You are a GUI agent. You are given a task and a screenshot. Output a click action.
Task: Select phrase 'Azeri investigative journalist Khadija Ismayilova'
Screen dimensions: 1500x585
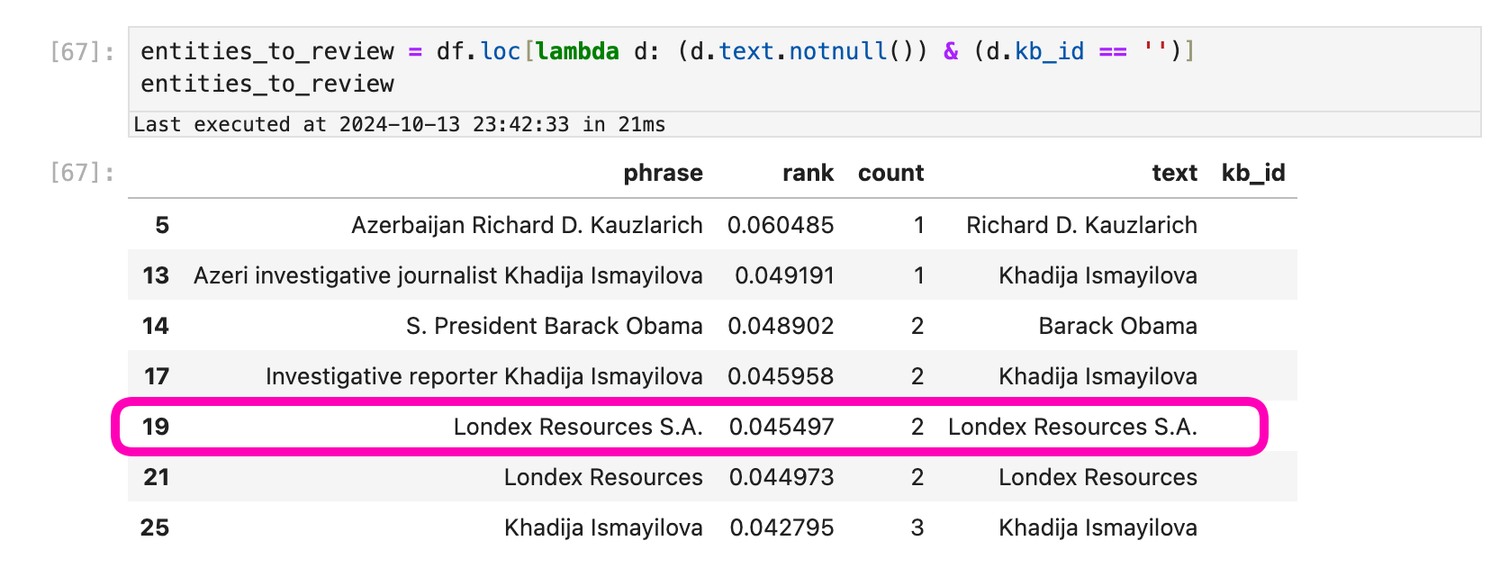click(448, 275)
